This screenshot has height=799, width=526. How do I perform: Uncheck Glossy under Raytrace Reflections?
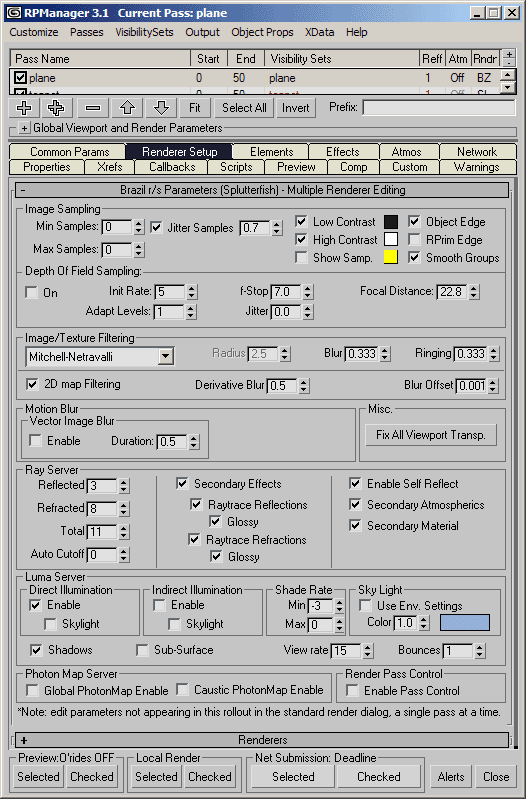pyautogui.click(x=215, y=522)
